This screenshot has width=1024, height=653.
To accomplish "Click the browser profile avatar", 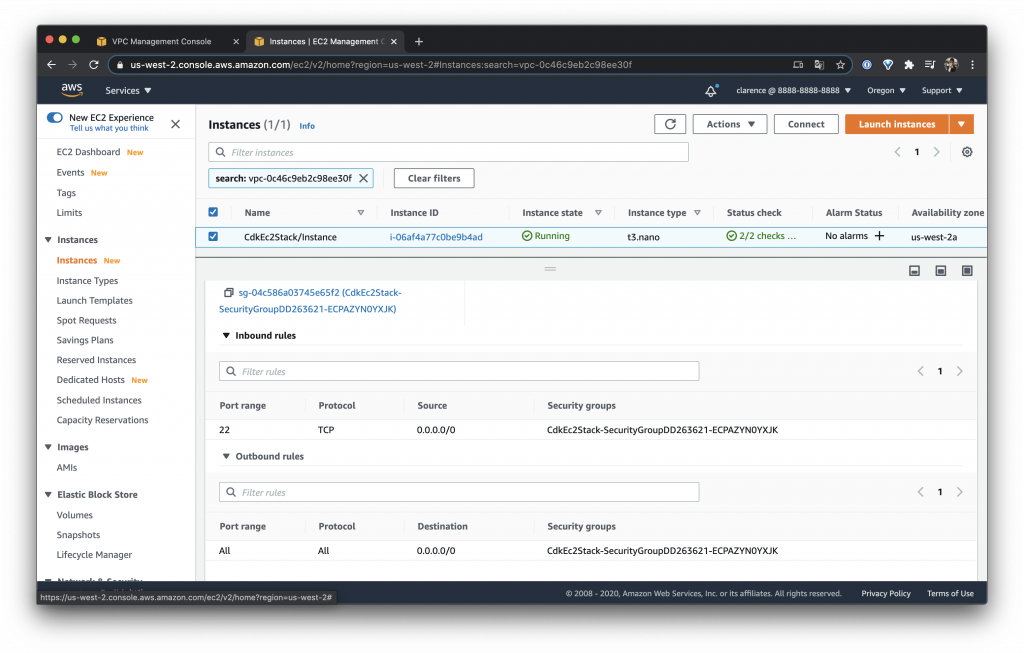I will [952, 65].
